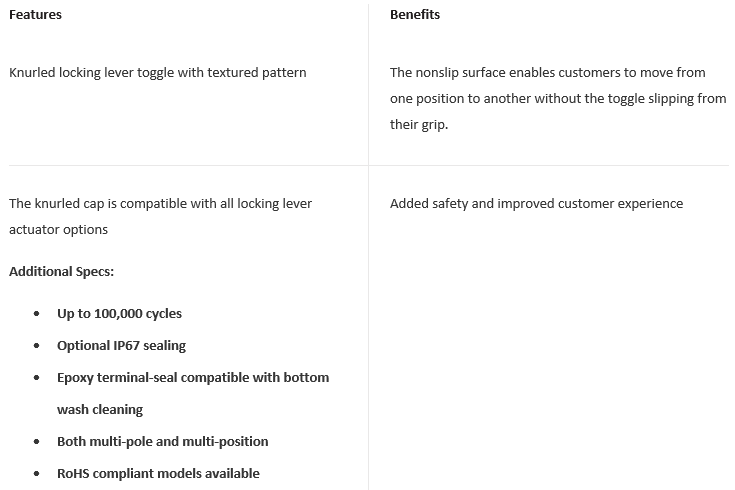This screenshot has height=490, width=735.
Task: Click the Features column header
Action: (35, 15)
